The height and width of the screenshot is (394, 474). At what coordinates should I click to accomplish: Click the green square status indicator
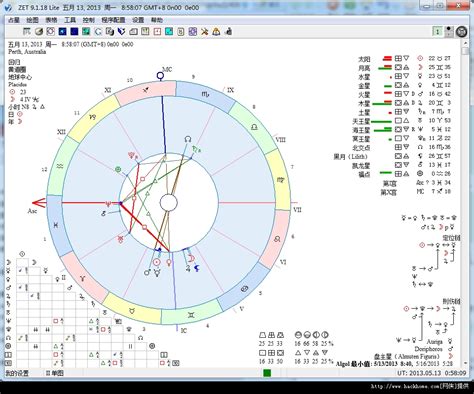[267, 373]
